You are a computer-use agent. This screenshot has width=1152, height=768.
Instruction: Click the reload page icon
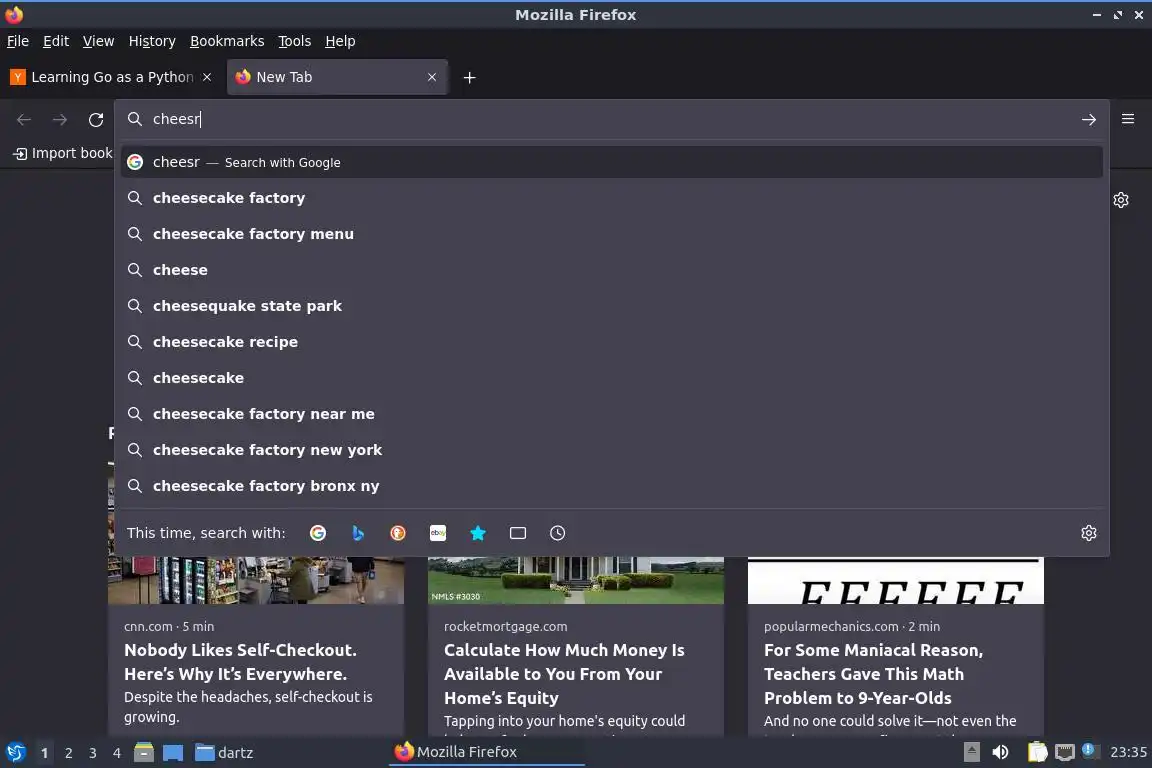click(96, 119)
